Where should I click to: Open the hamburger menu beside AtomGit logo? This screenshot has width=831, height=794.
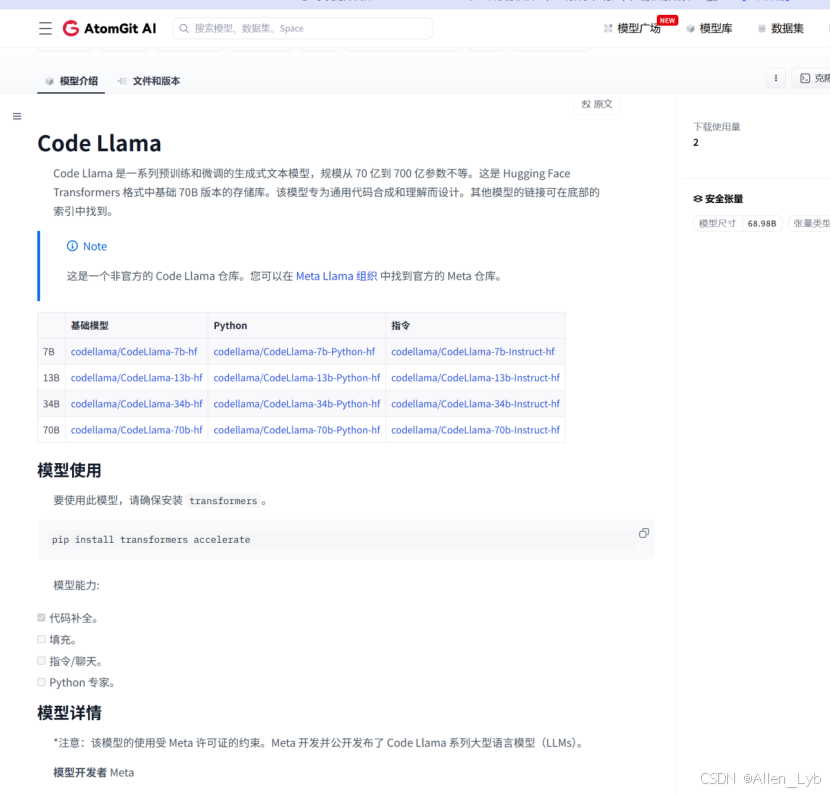tap(45, 28)
